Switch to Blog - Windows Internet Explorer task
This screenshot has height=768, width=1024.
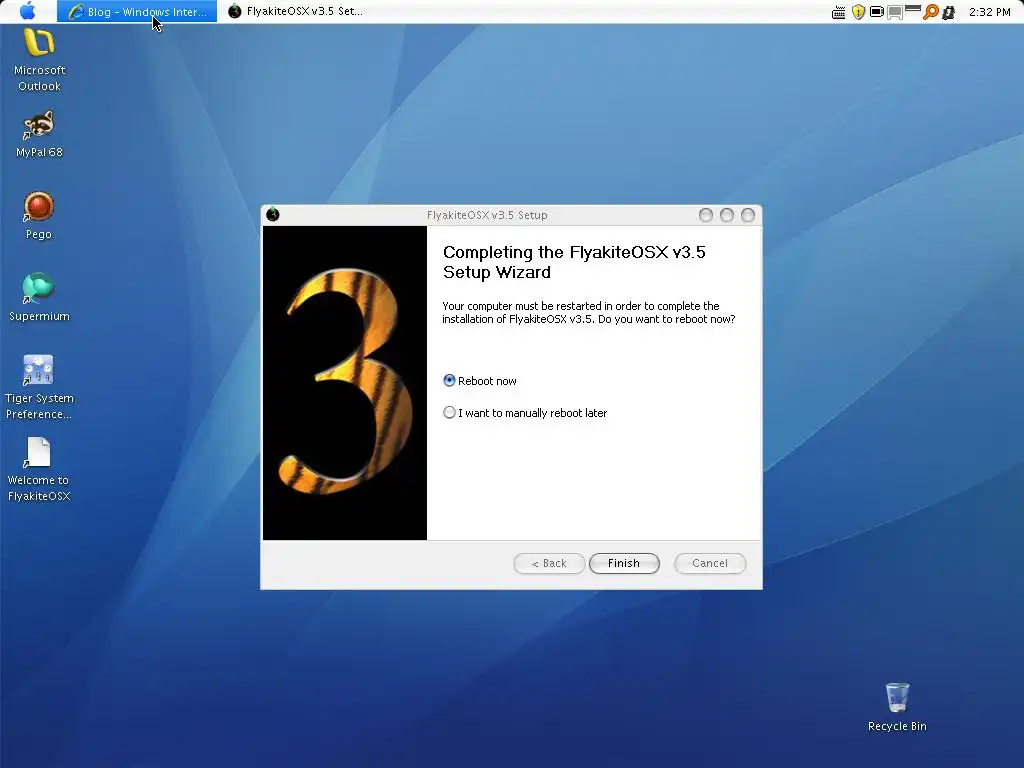point(137,12)
